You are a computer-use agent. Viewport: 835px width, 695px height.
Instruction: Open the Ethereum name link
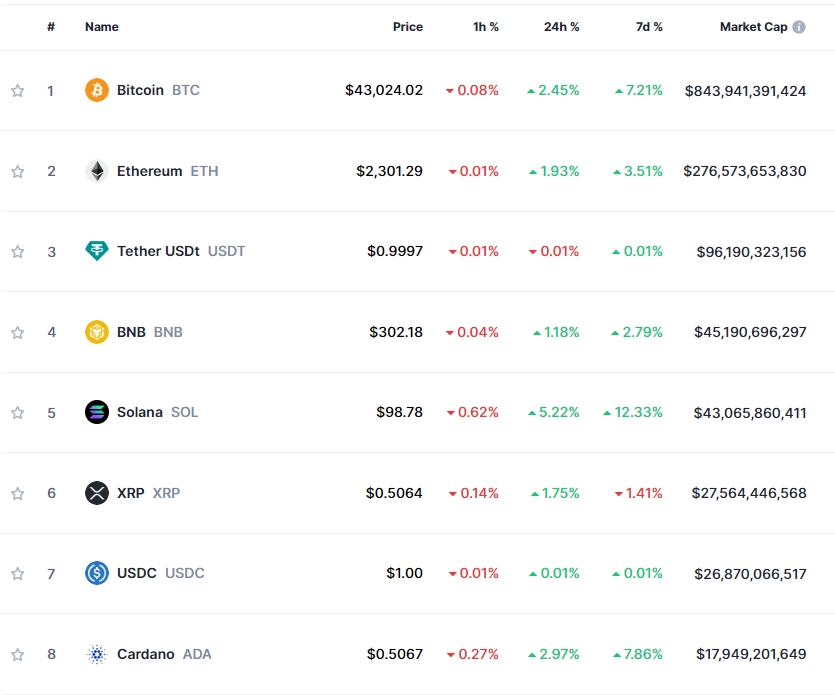point(149,171)
